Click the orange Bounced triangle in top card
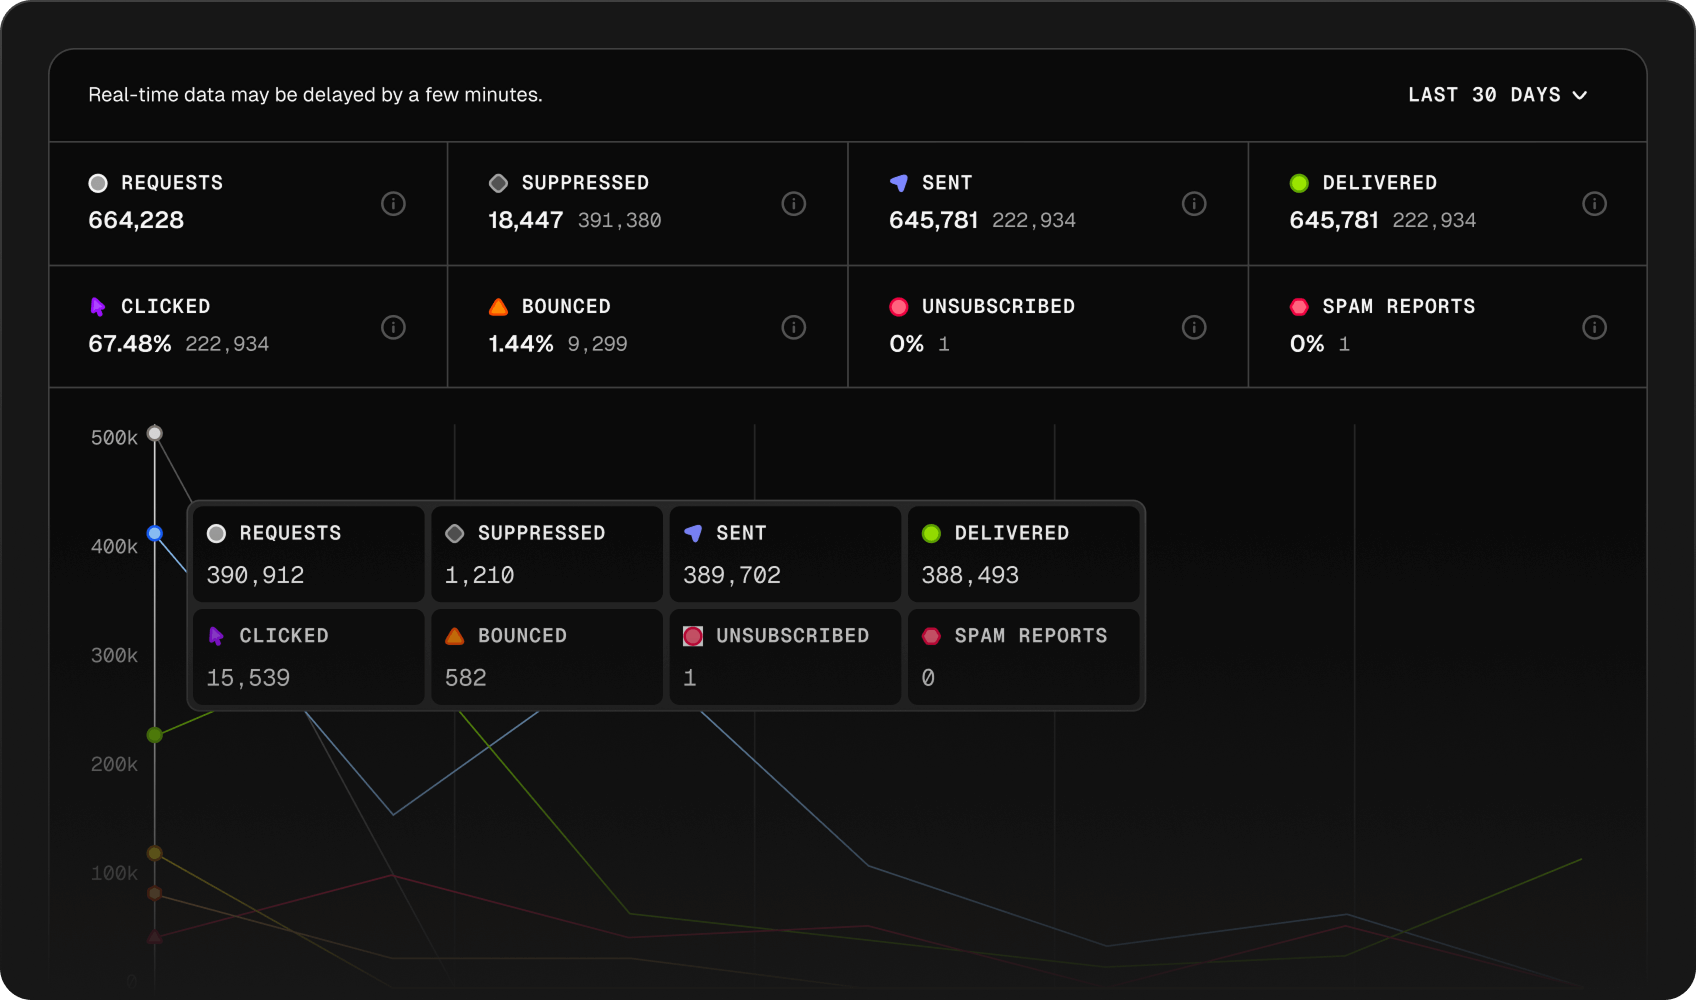Image resolution: width=1696 pixels, height=1000 pixels. click(498, 307)
